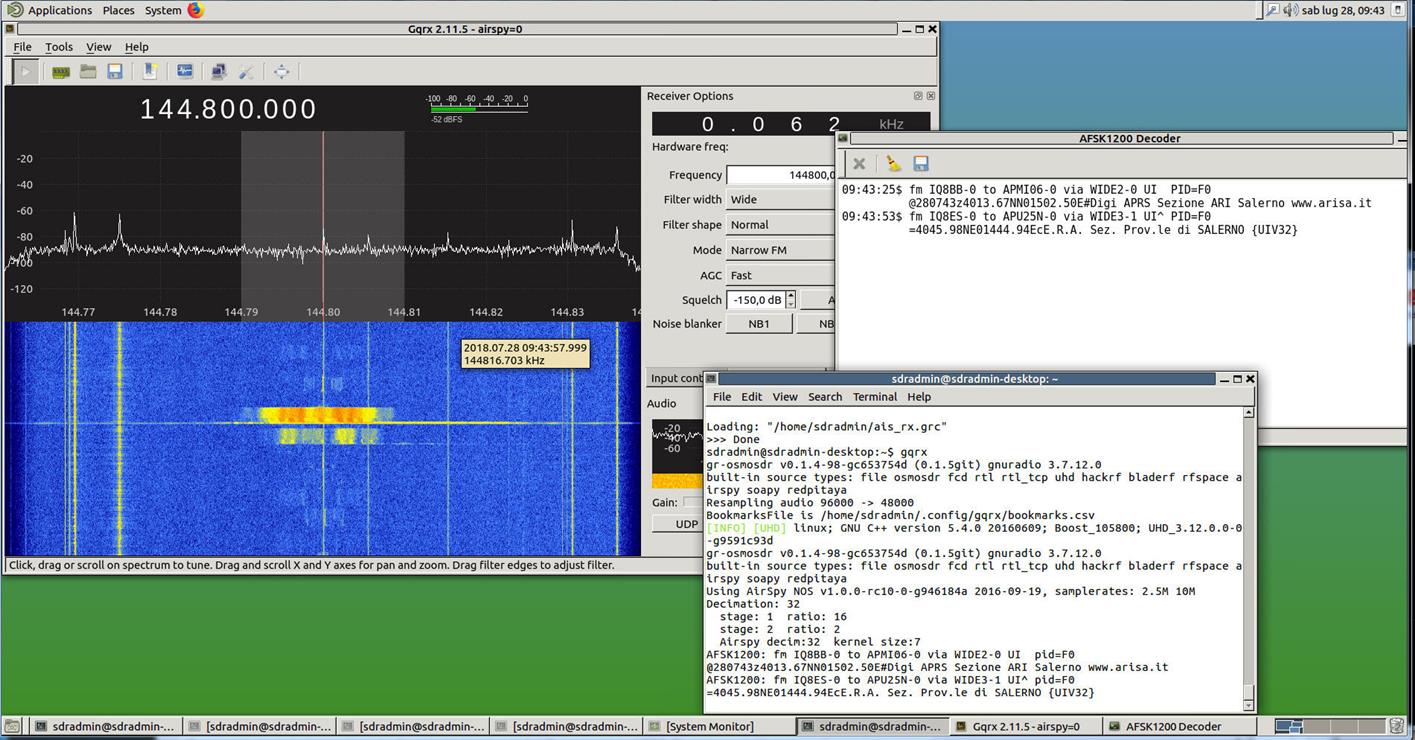Image resolution: width=1415 pixels, height=740 pixels.
Task: Open the terminal window's File menu
Action: pos(721,397)
